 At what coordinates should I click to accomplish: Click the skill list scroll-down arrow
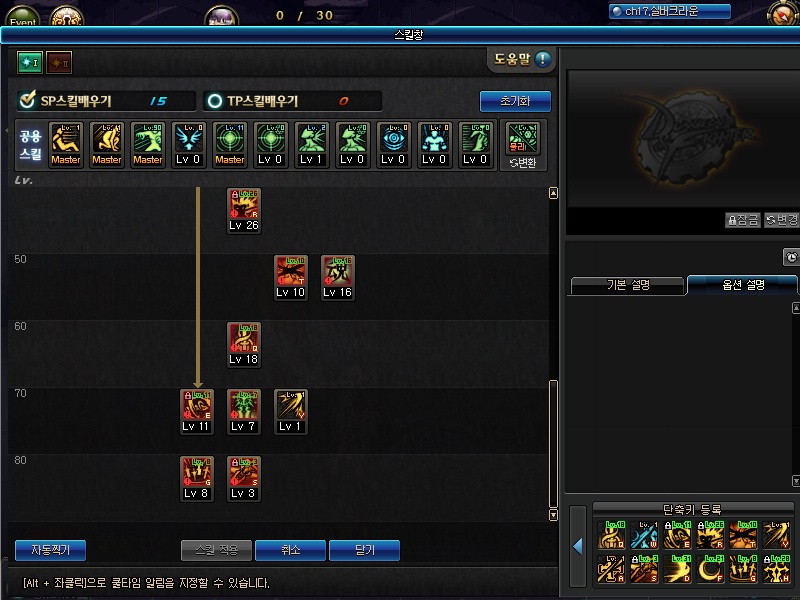[553, 515]
